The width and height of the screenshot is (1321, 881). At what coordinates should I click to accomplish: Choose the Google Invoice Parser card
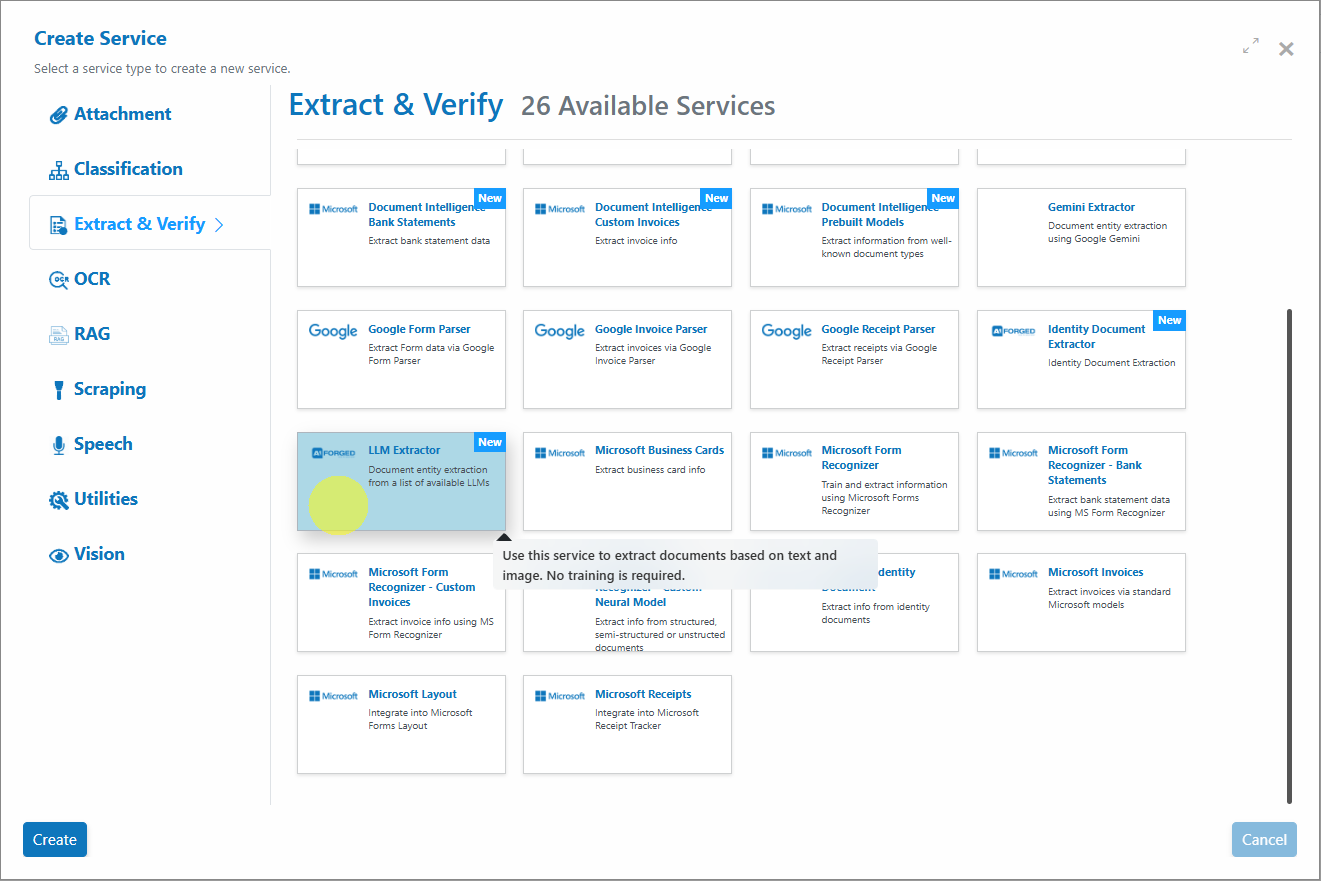pos(627,359)
